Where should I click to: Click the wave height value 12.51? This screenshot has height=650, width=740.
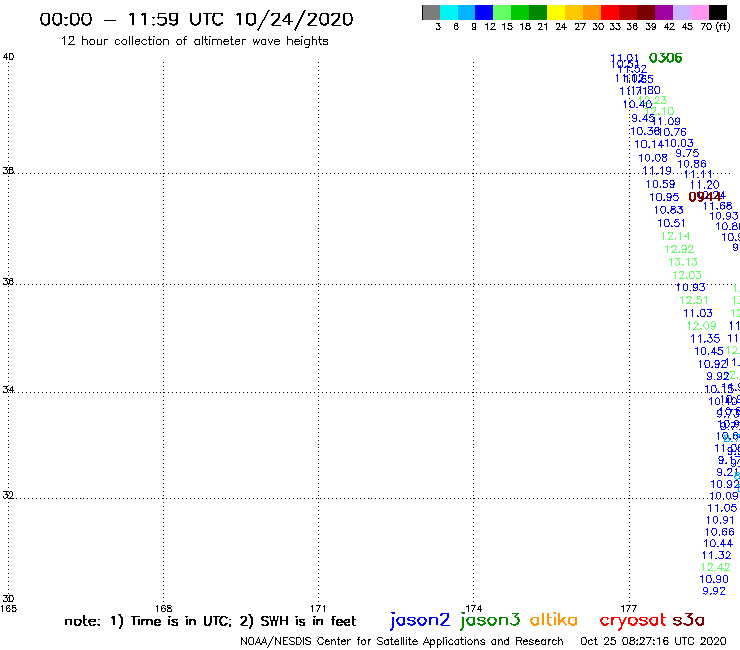694,300
